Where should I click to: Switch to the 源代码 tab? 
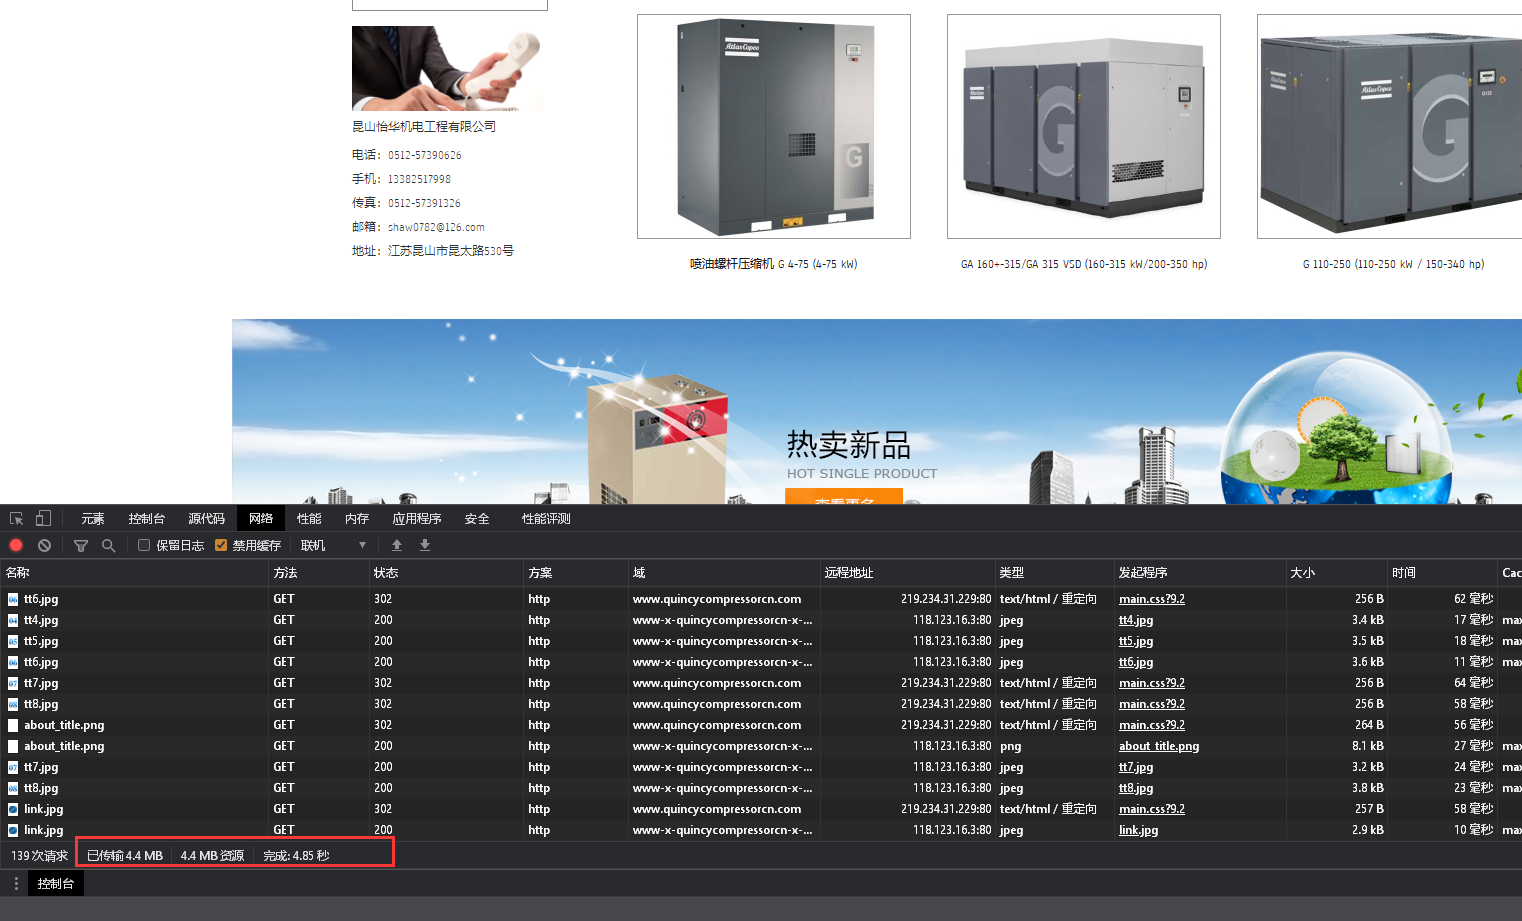pos(206,518)
